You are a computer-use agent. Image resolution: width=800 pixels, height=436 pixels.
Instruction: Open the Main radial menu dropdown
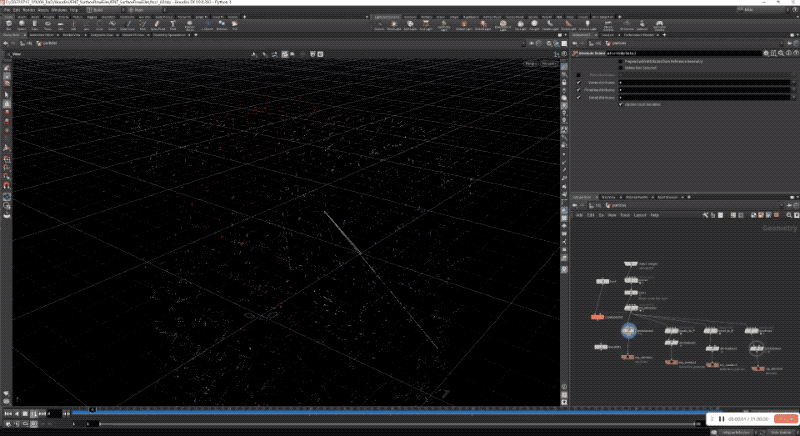[145, 10]
